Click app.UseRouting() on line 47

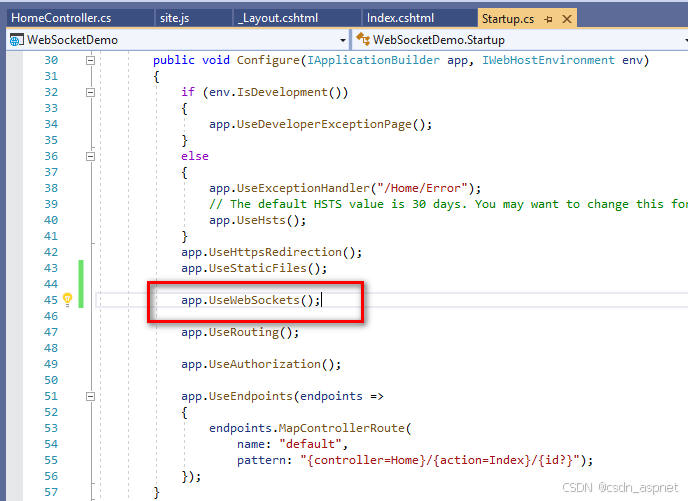(x=240, y=333)
